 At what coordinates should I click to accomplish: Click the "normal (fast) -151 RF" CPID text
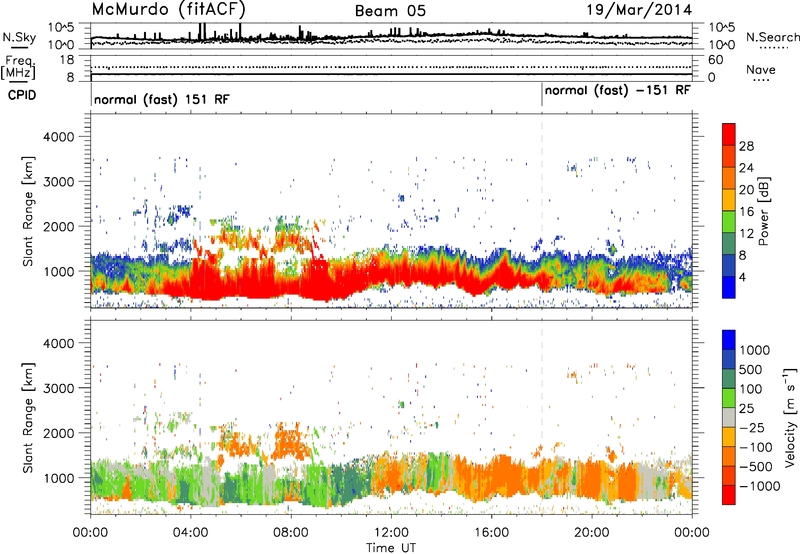(x=617, y=91)
